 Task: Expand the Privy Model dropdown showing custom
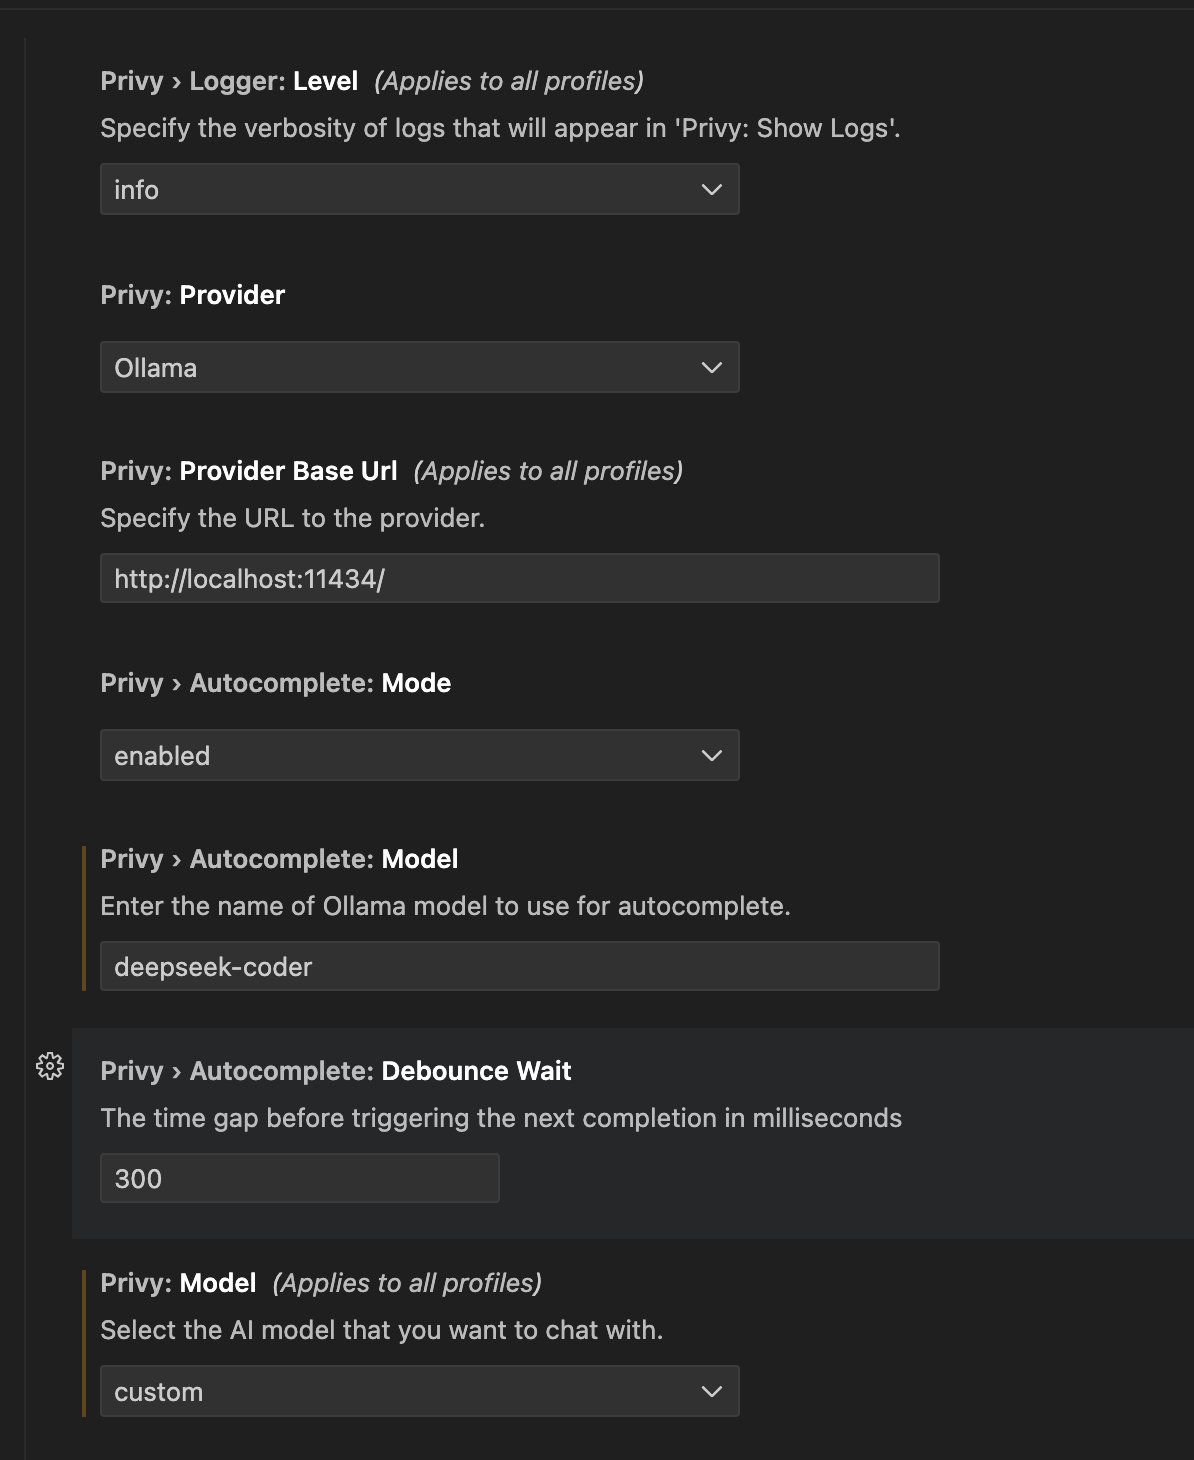[x=419, y=1392]
